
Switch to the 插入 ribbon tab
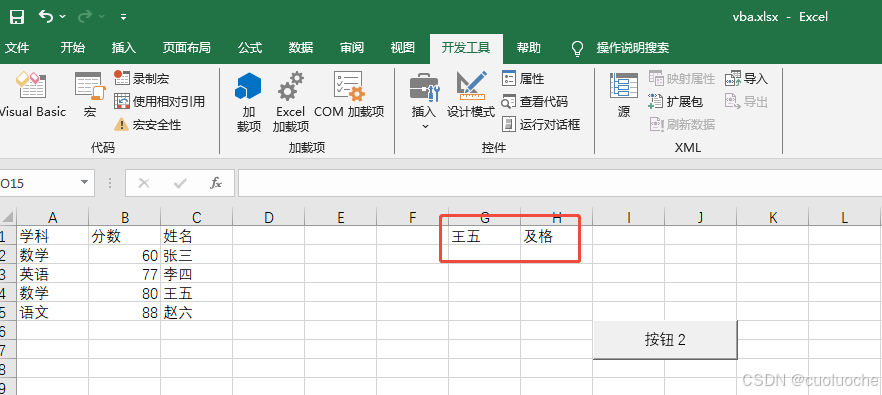pyautogui.click(x=124, y=48)
